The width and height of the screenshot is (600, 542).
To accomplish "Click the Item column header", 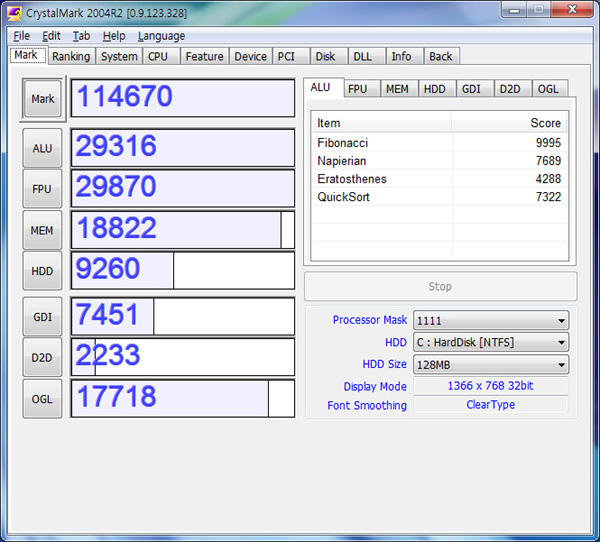I will click(x=382, y=123).
